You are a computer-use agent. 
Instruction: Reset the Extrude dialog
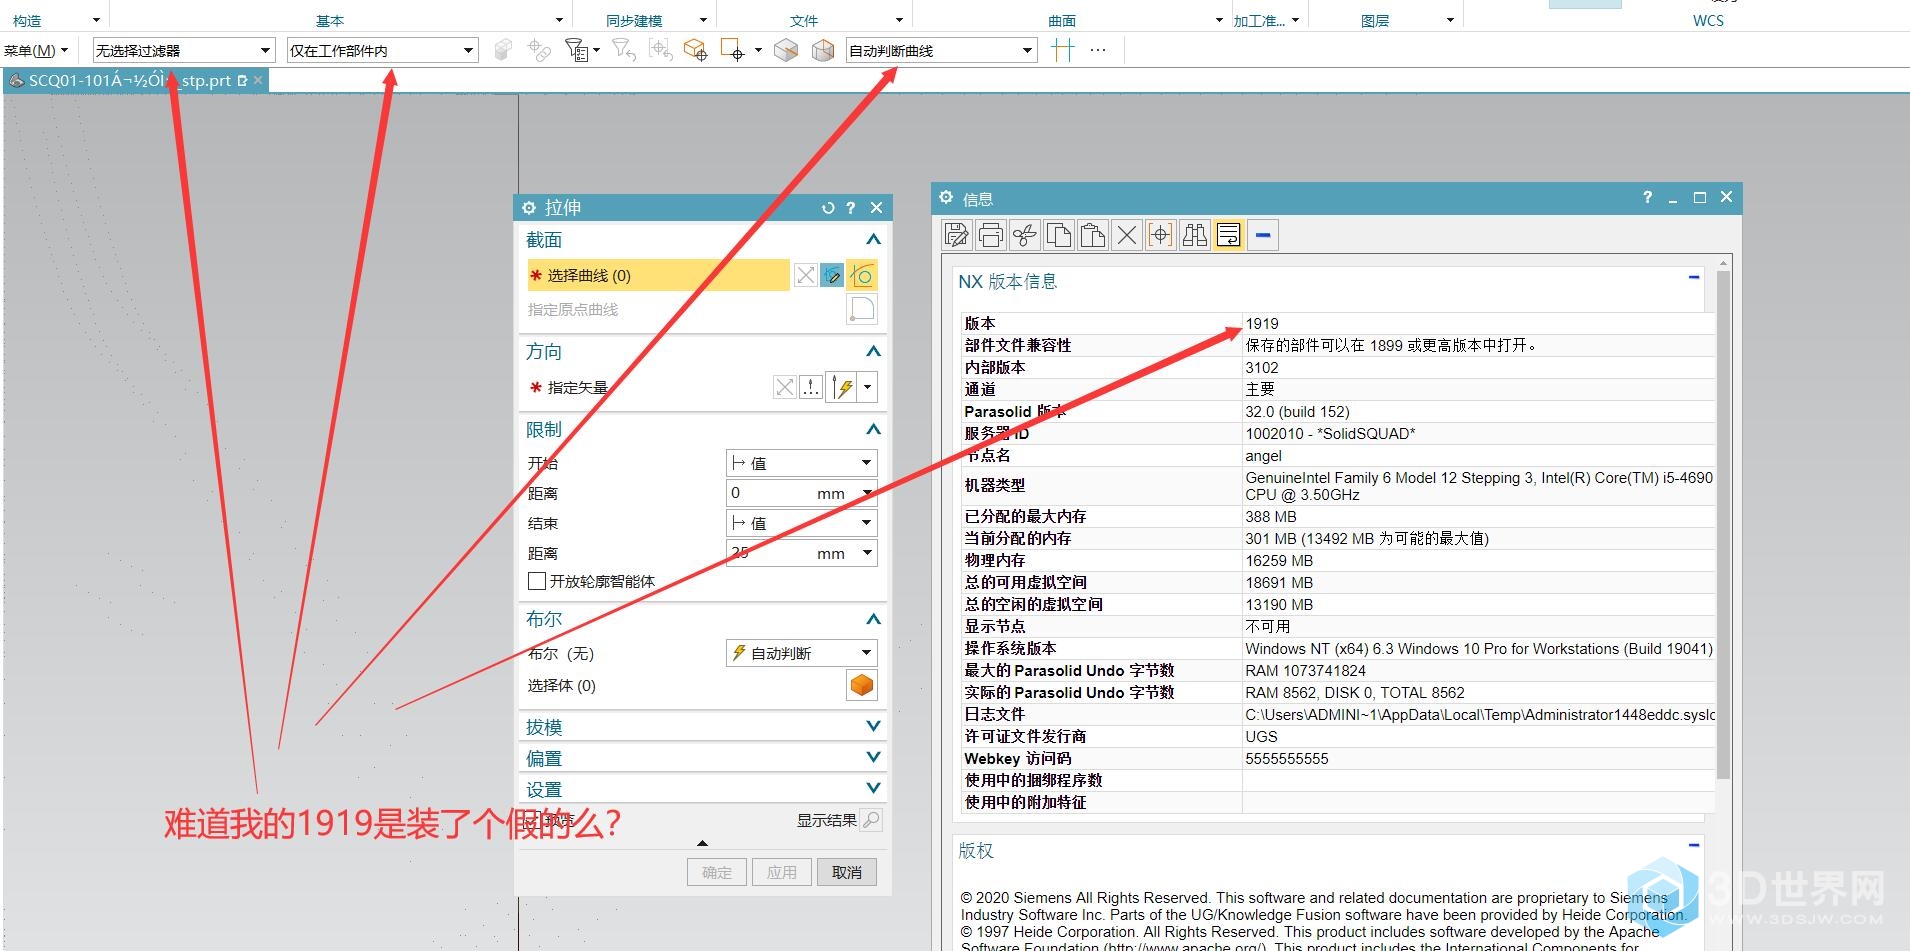tap(827, 208)
